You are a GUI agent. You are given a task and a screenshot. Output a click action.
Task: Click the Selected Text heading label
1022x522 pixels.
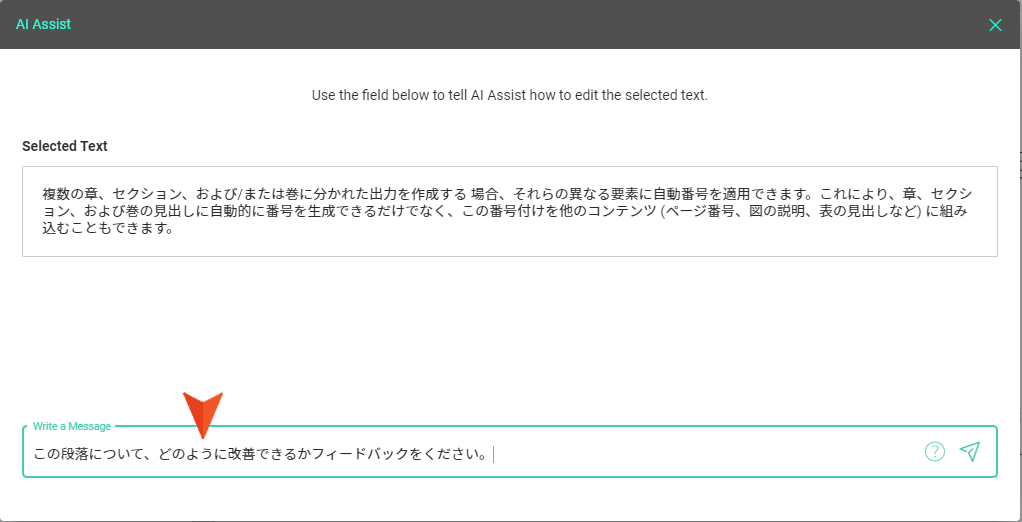[x=65, y=146]
